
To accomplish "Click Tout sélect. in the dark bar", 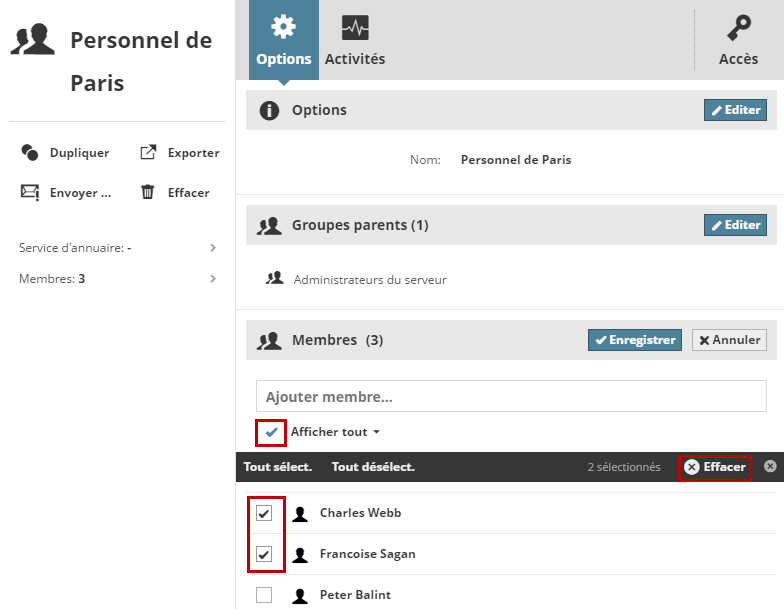I will click(278, 467).
